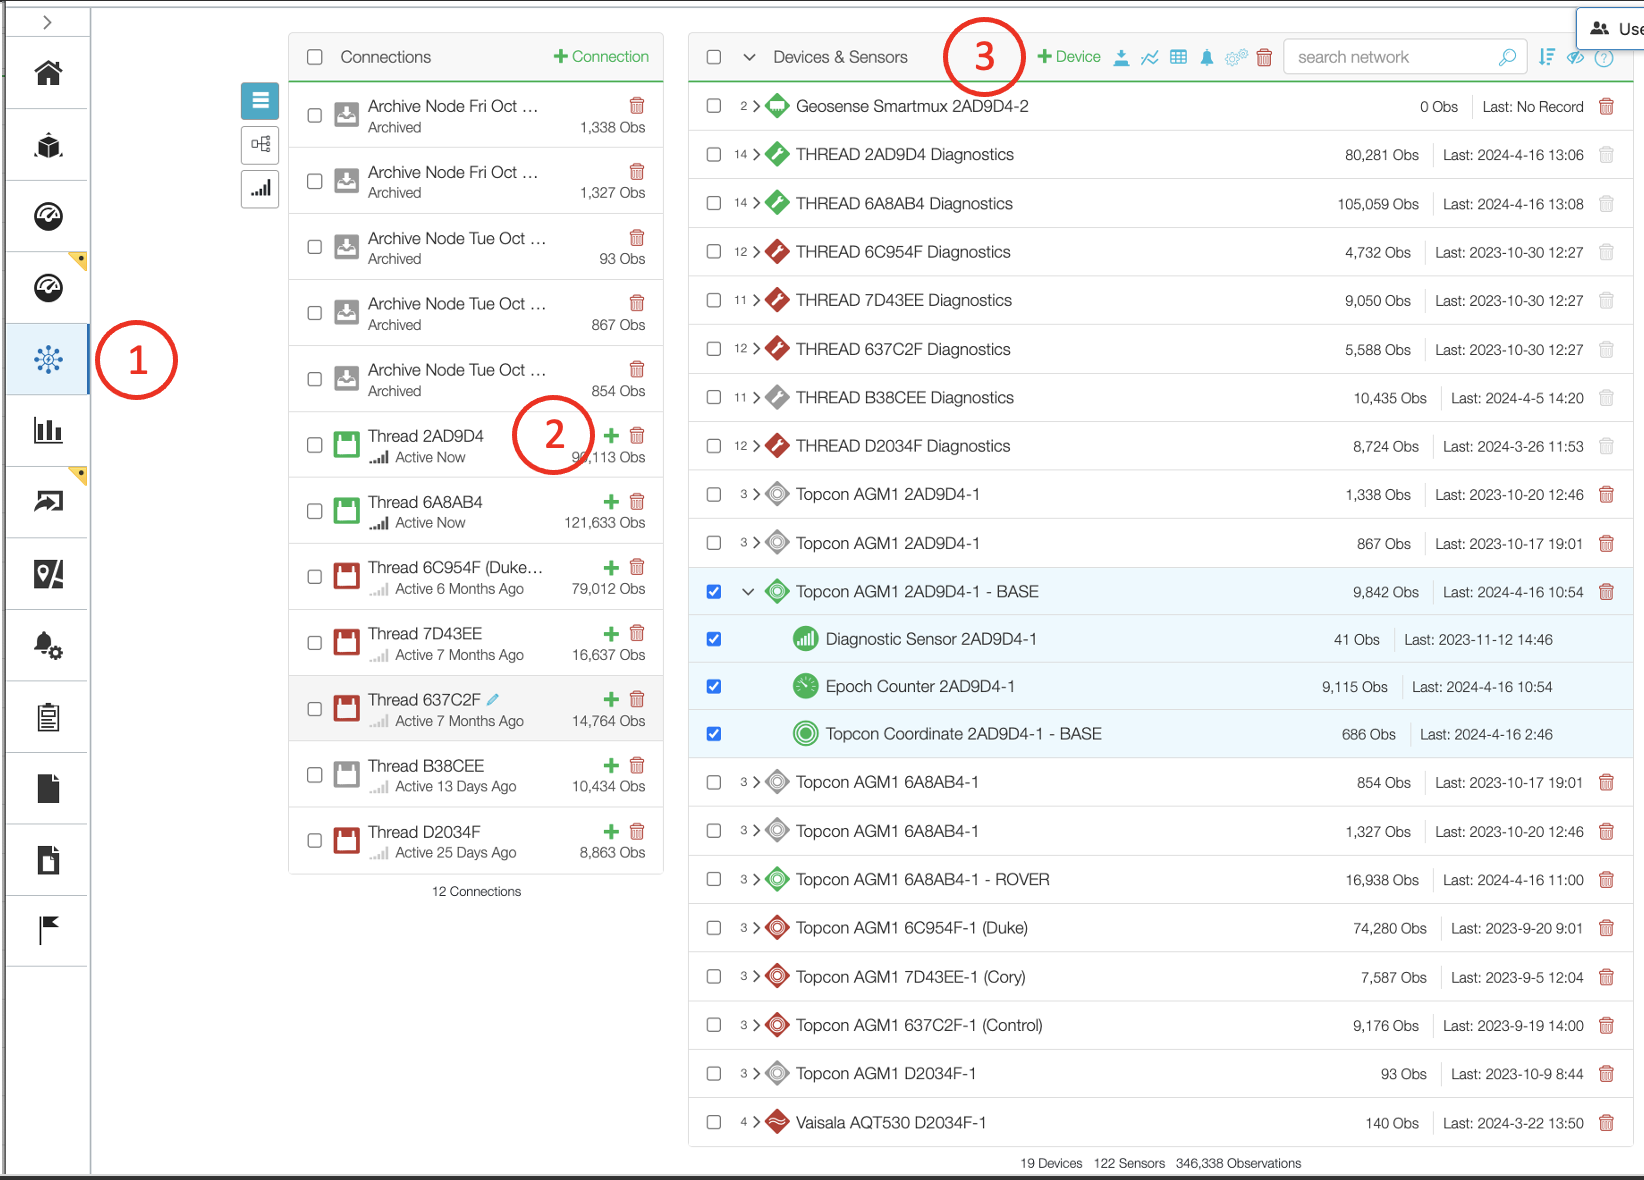Expand Geosense Smartmux 2AD9D4-2 device
This screenshot has width=1644, height=1180.
[x=757, y=106]
